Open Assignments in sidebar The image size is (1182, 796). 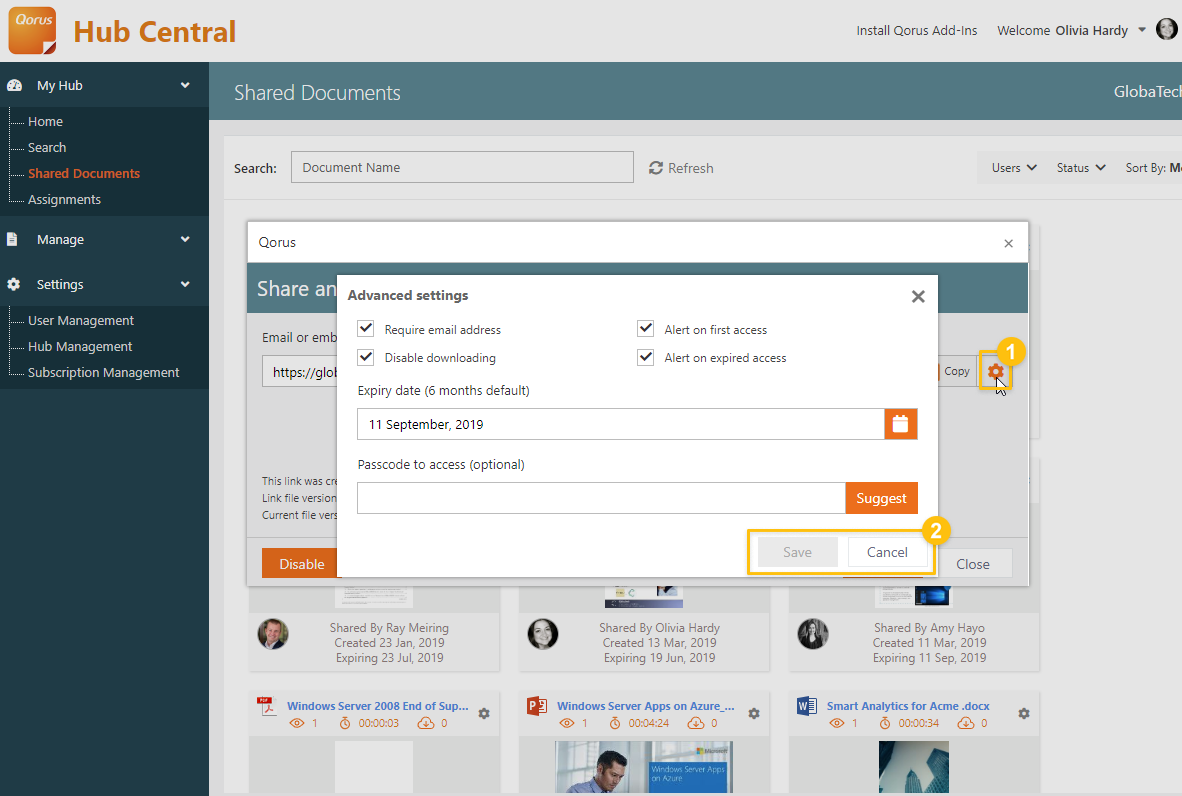click(x=64, y=200)
